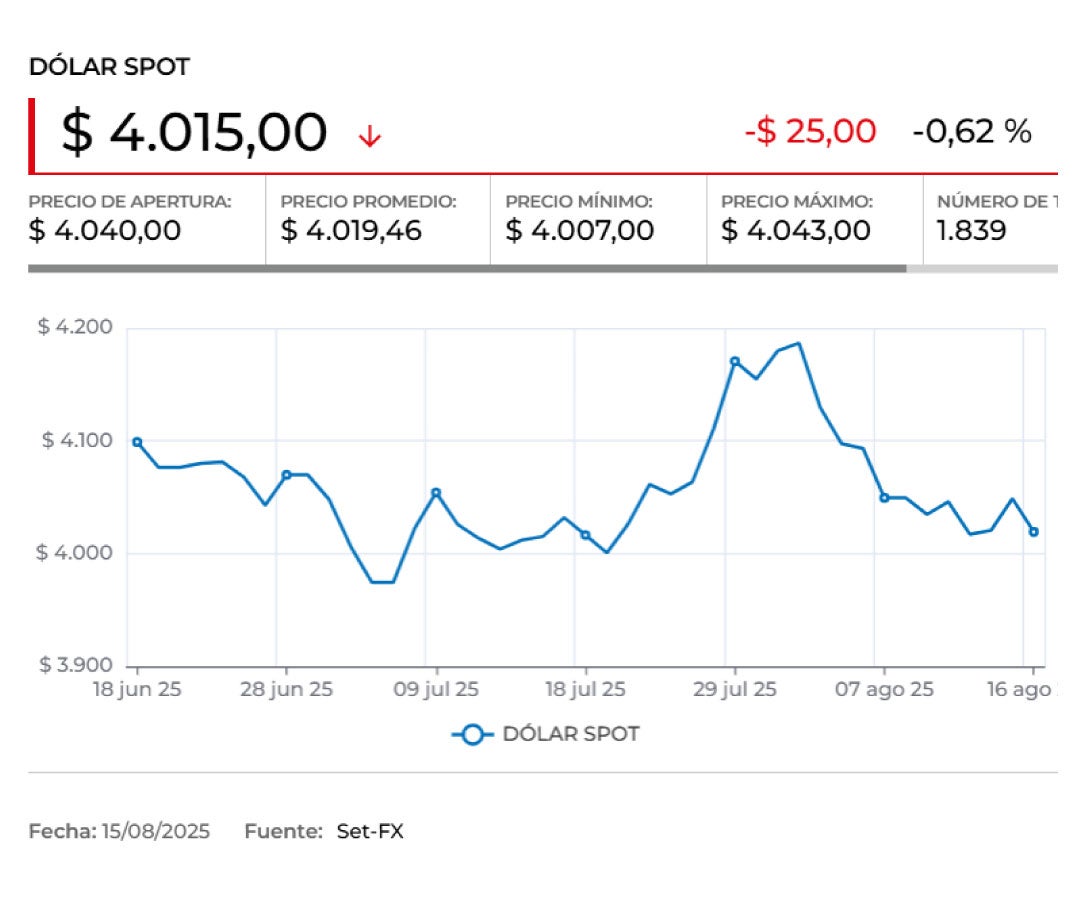Select the 07 ago 25 chart data point
Screen dimensions: 1080x900
[x=884, y=497]
